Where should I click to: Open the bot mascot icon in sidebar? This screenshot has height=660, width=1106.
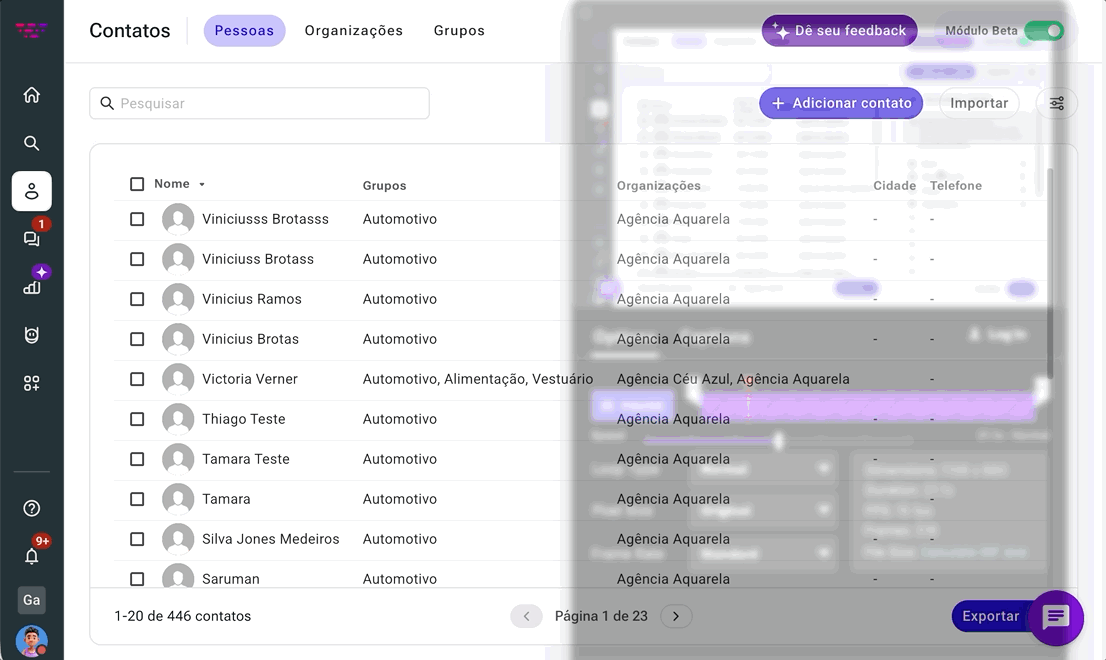click(x=32, y=335)
